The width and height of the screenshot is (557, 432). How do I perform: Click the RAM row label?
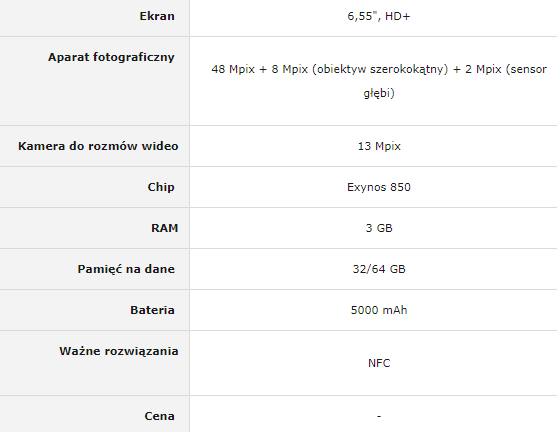tap(165, 228)
